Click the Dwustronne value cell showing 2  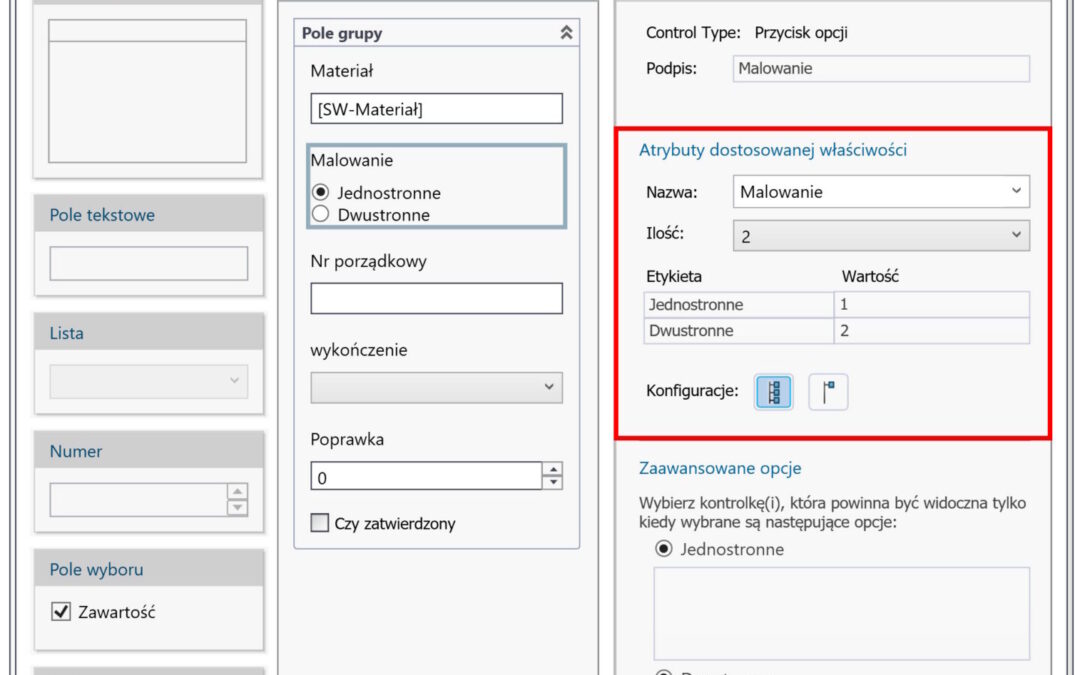[x=930, y=331]
